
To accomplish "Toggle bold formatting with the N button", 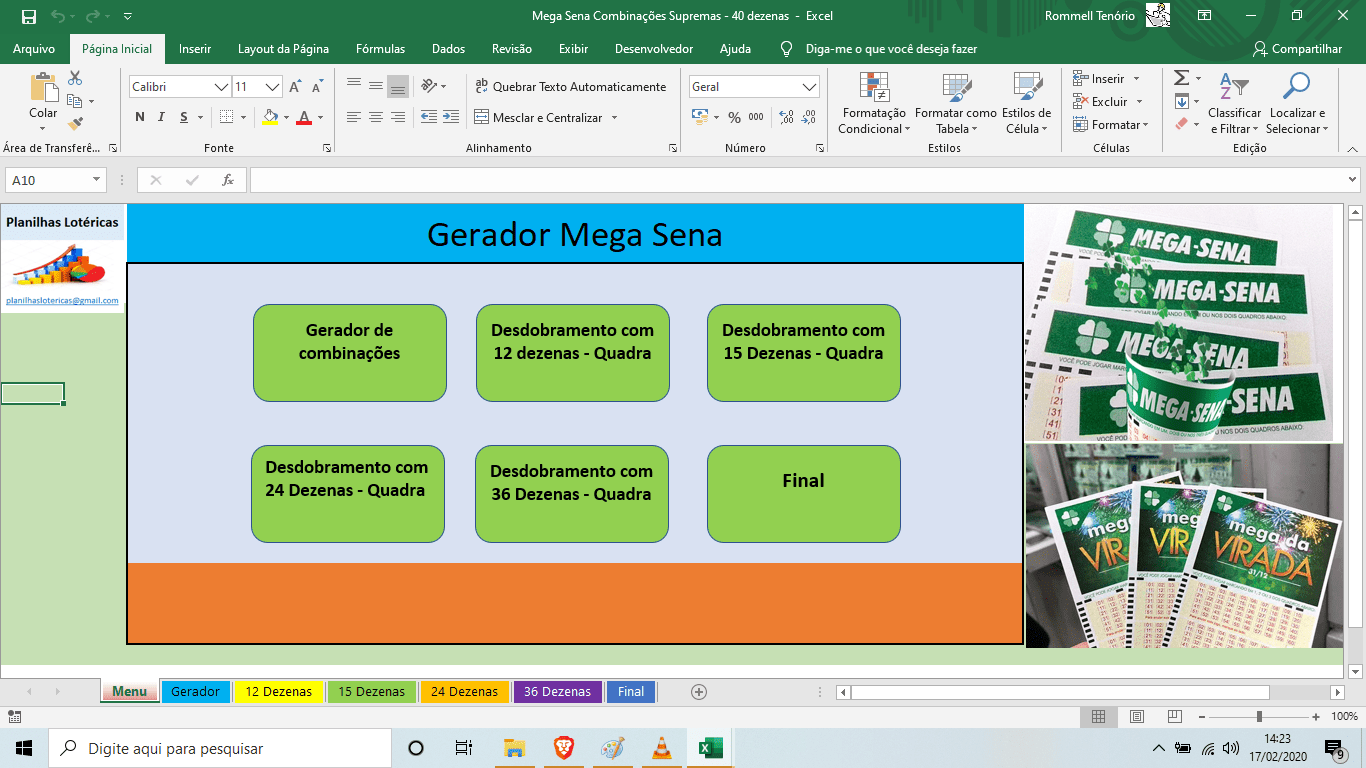I will point(140,117).
